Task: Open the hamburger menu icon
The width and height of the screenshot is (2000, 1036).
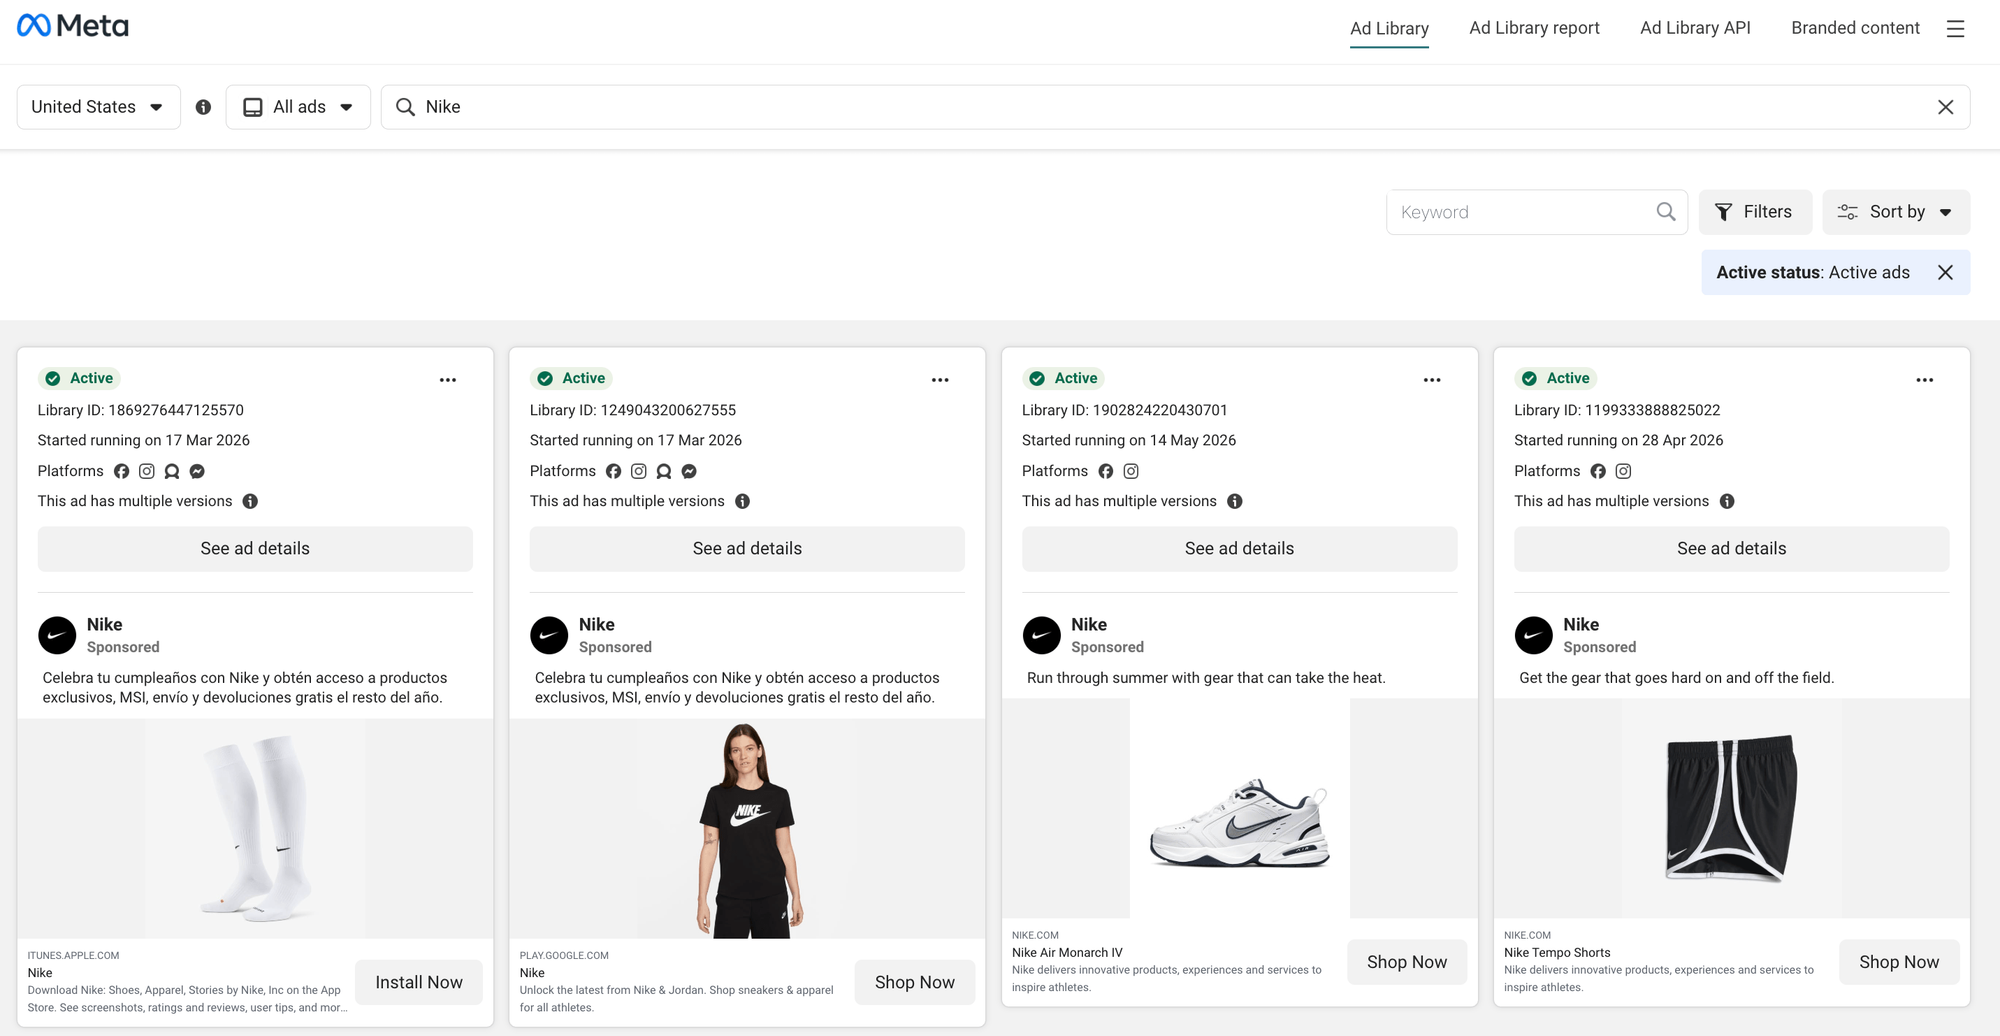Action: point(1955,29)
